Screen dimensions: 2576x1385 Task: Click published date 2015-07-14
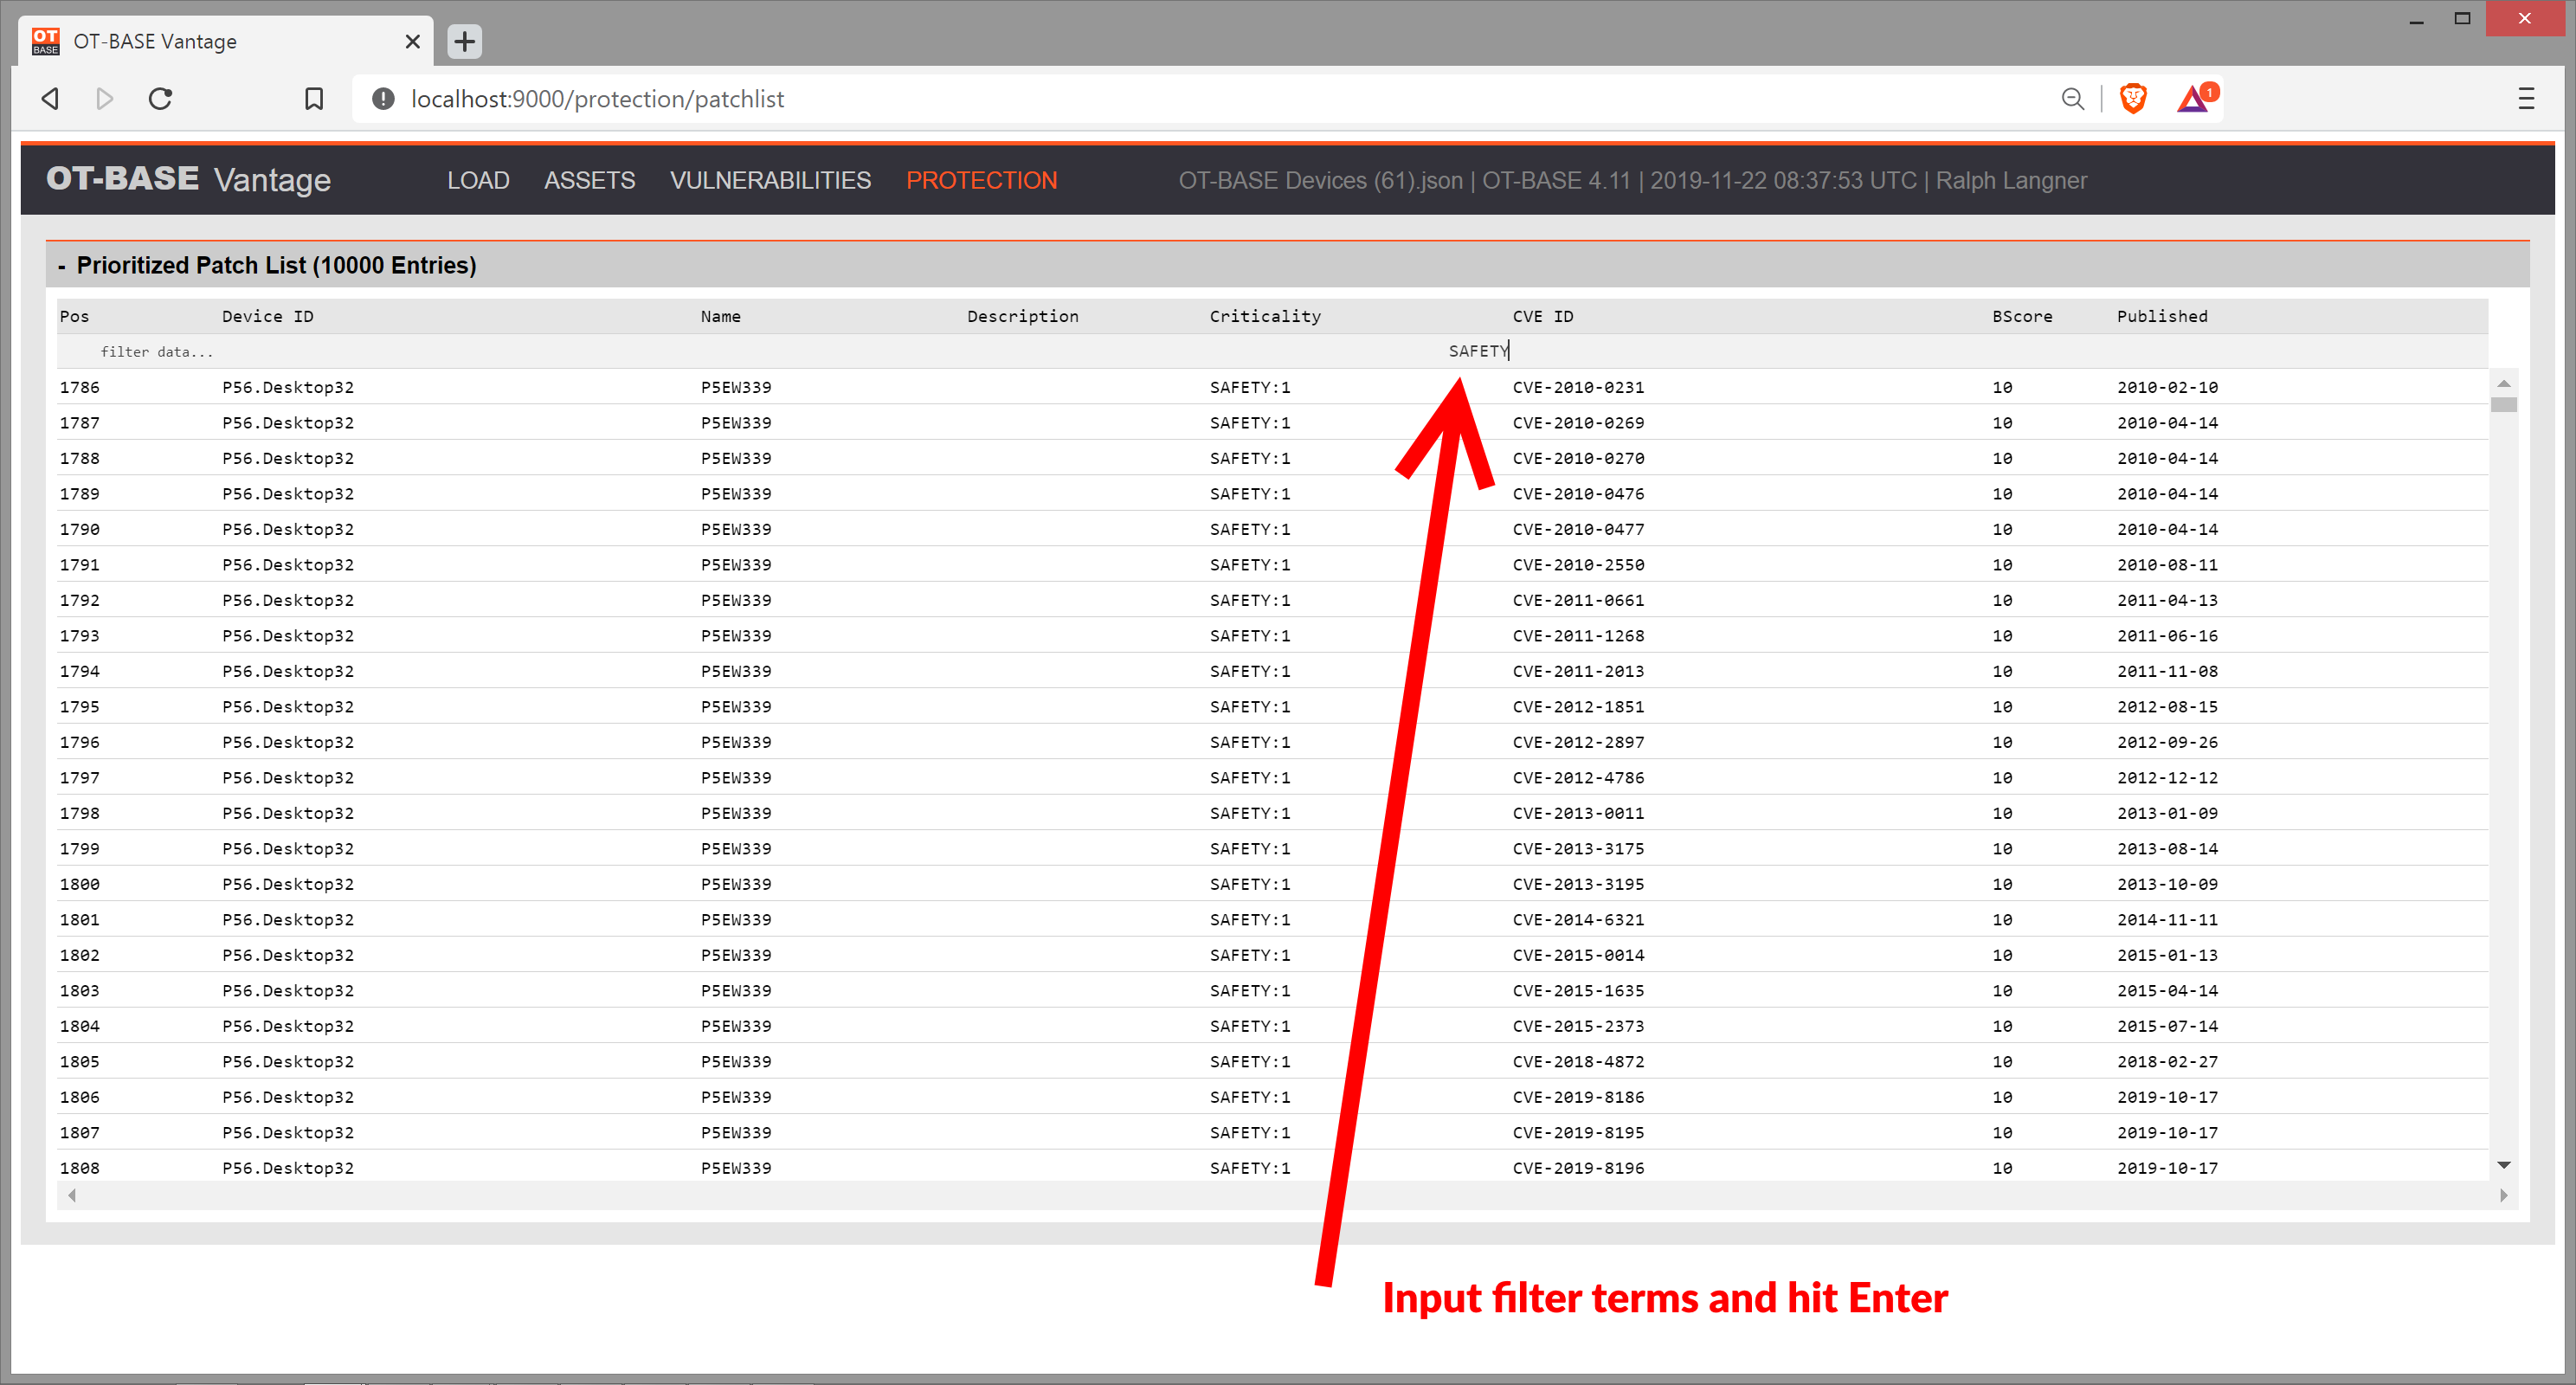2167,1027
